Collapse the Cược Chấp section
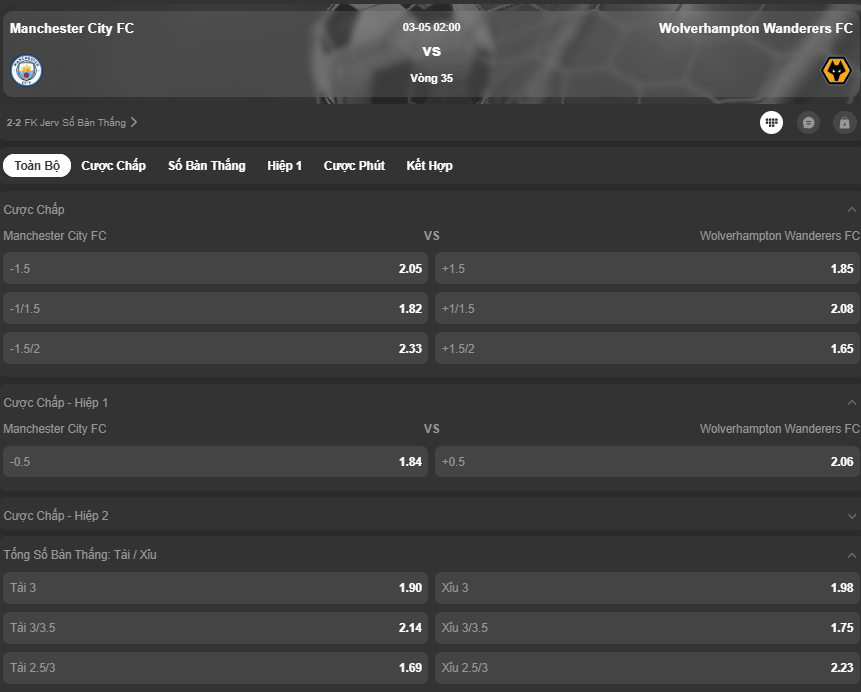Viewport: 861px width, 692px height. [x=852, y=209]
